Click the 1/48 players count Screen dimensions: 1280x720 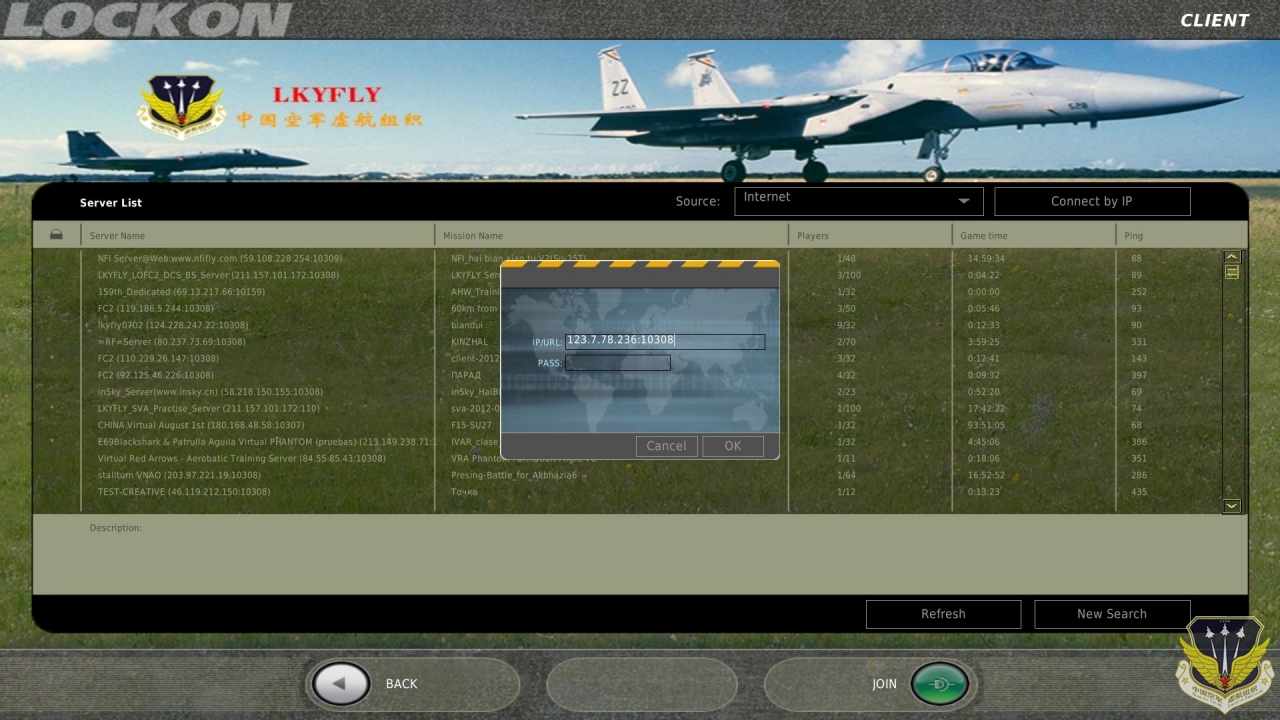(x=847, y=258)
